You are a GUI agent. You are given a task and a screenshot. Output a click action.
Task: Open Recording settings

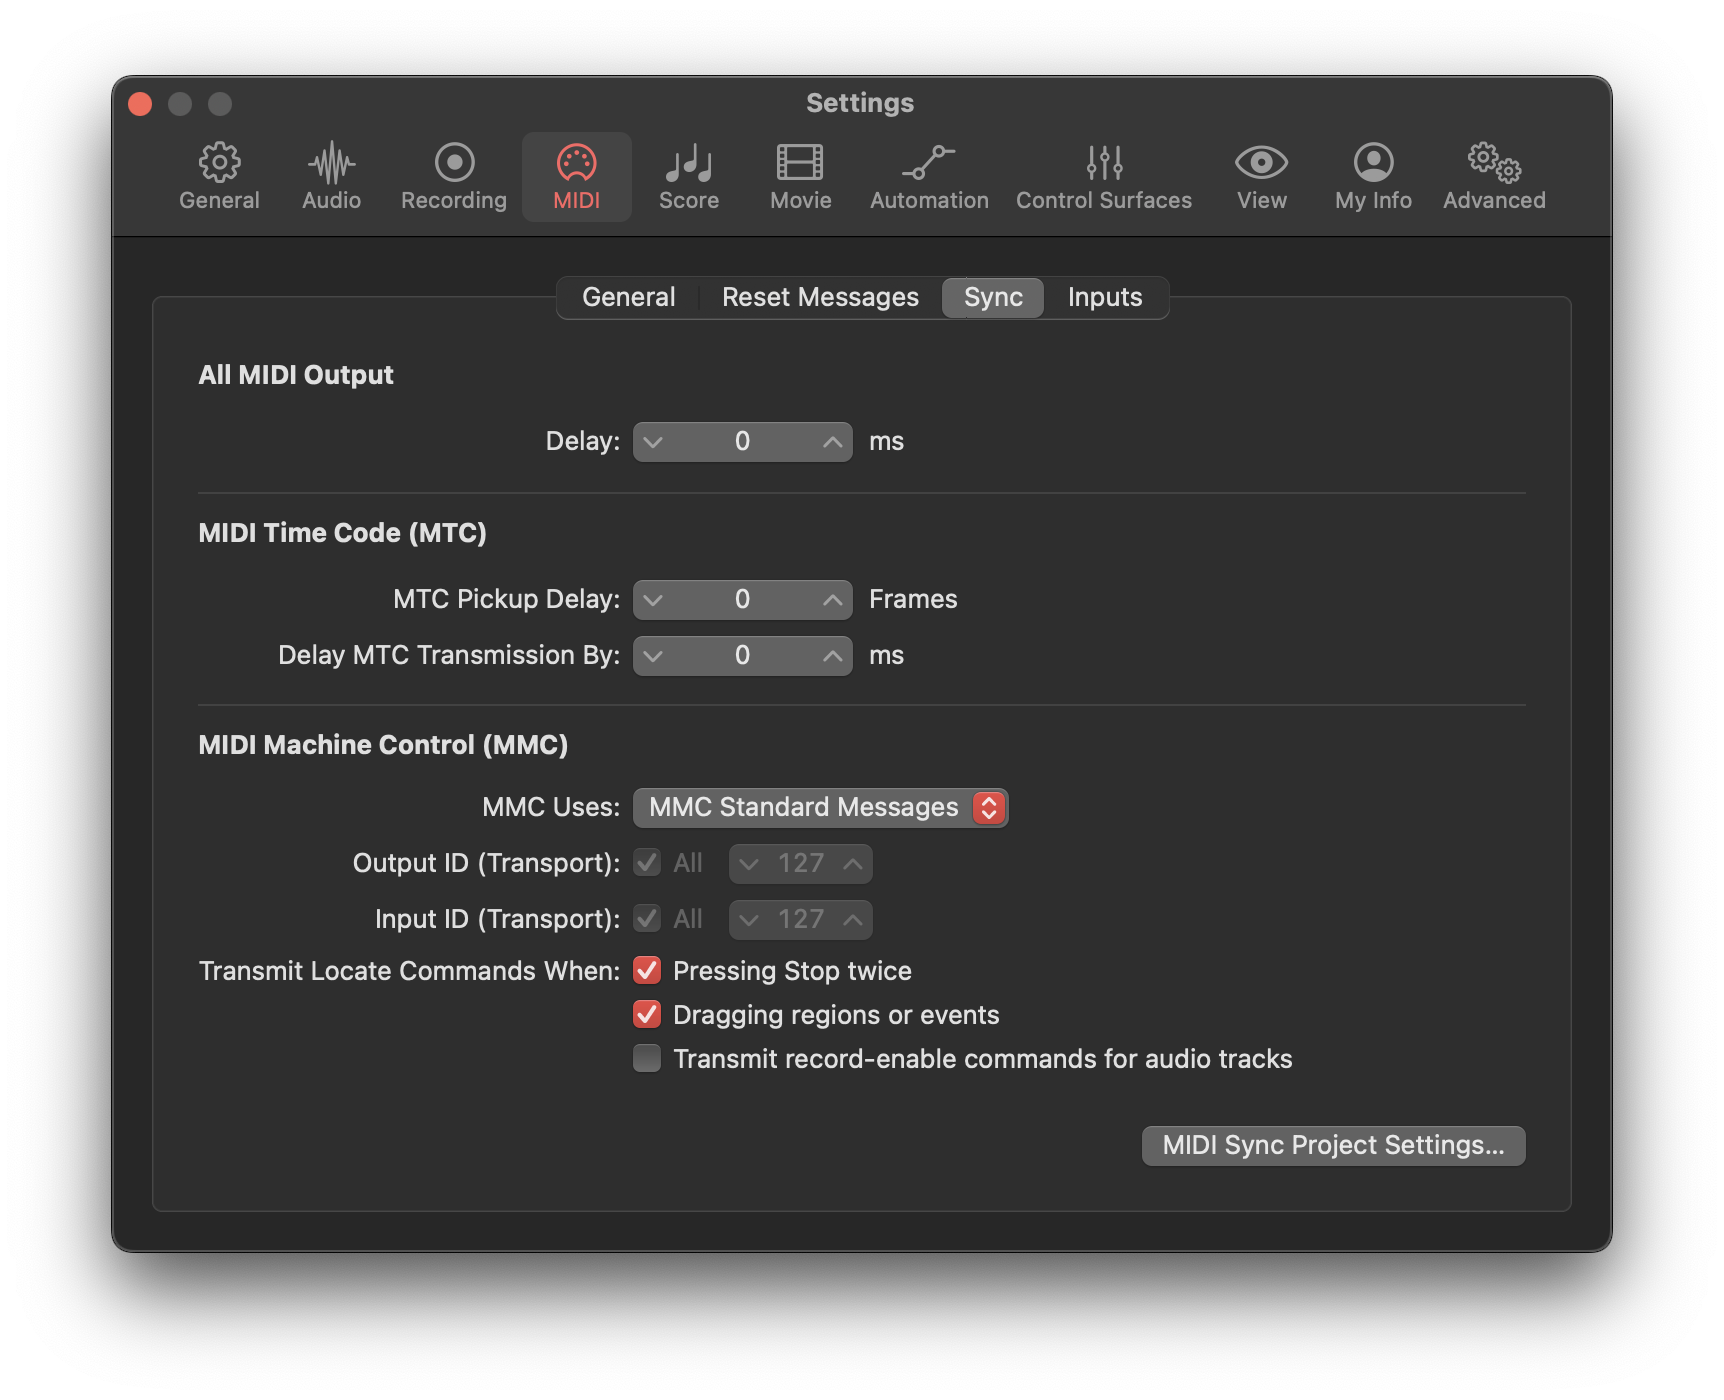[x=452, y=176]
